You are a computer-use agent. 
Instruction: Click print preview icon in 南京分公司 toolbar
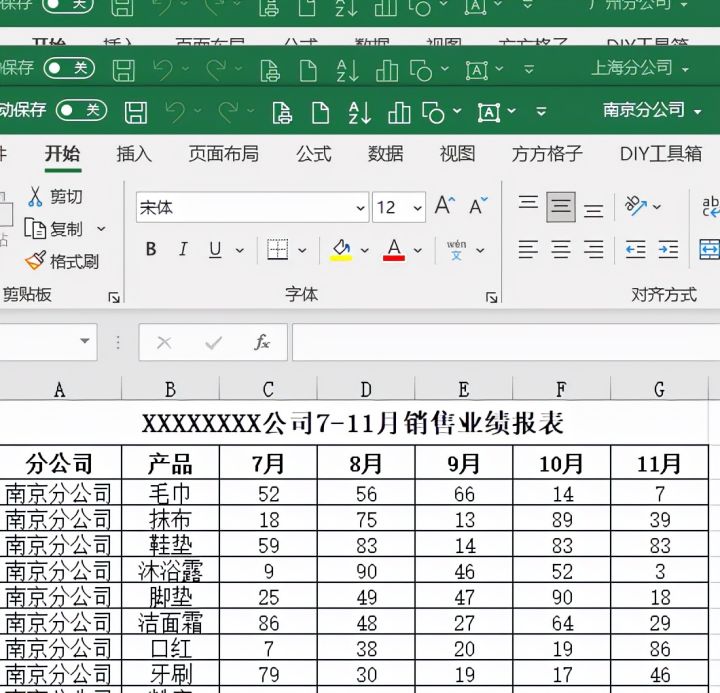point(282,113)
